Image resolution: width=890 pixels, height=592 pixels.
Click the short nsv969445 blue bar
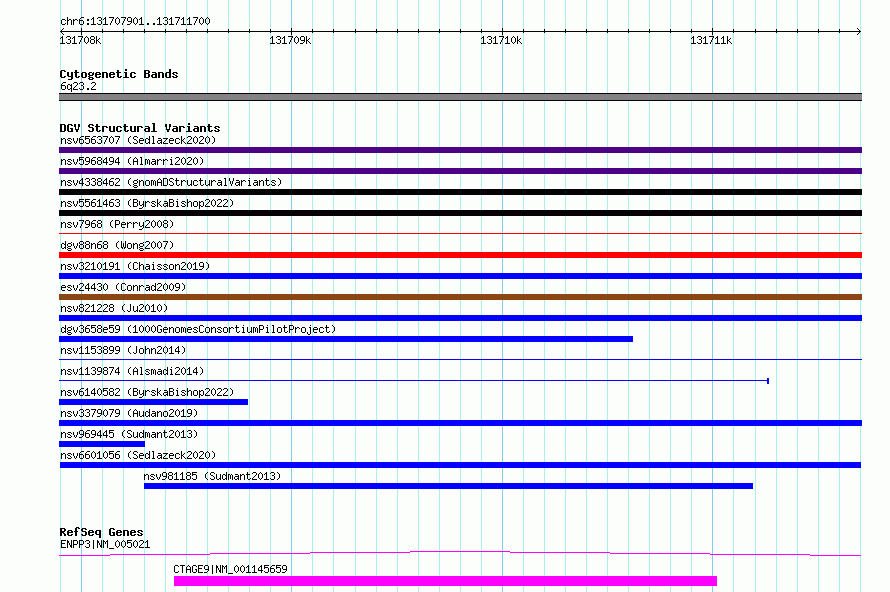click(x=102, y=444)
